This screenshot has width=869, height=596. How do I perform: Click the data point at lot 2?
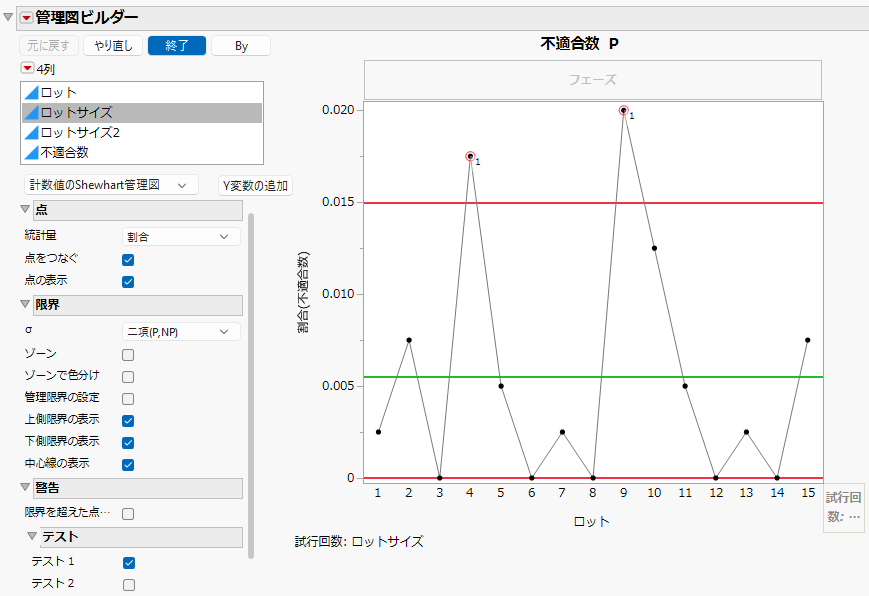point(409,340)
